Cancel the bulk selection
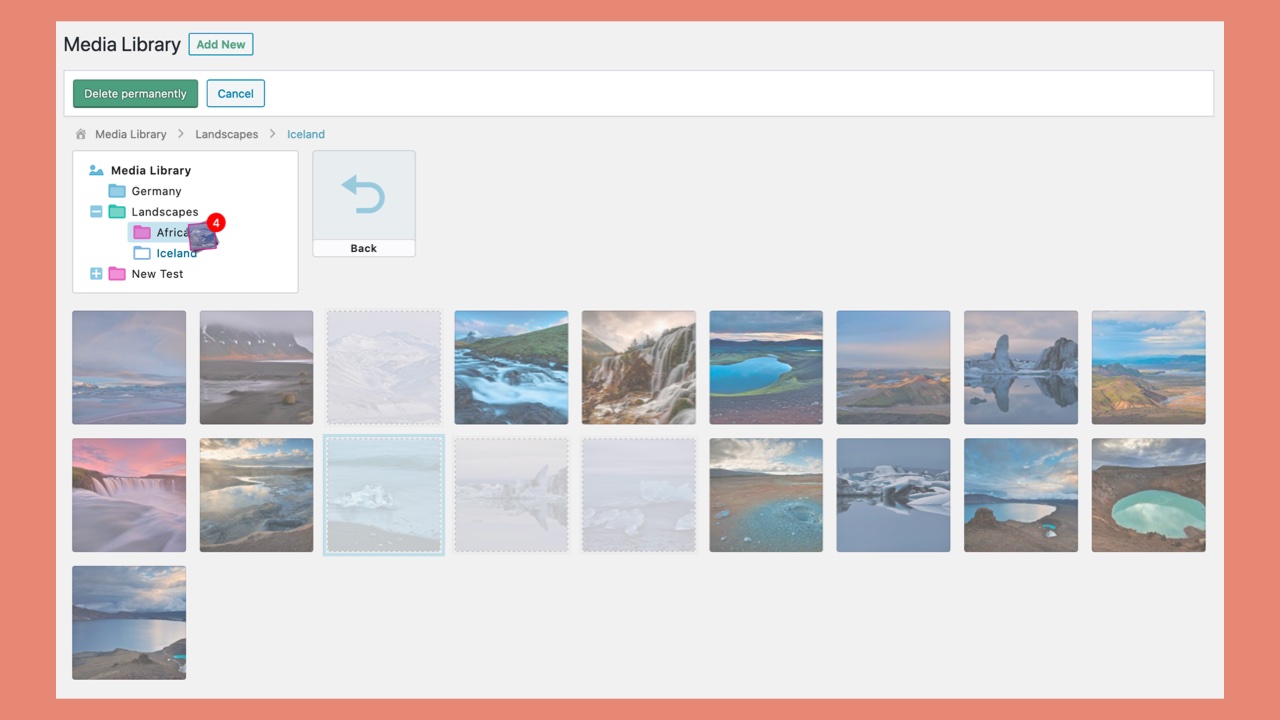This screenshot has height=720, width=1280. tap(236, 94)
